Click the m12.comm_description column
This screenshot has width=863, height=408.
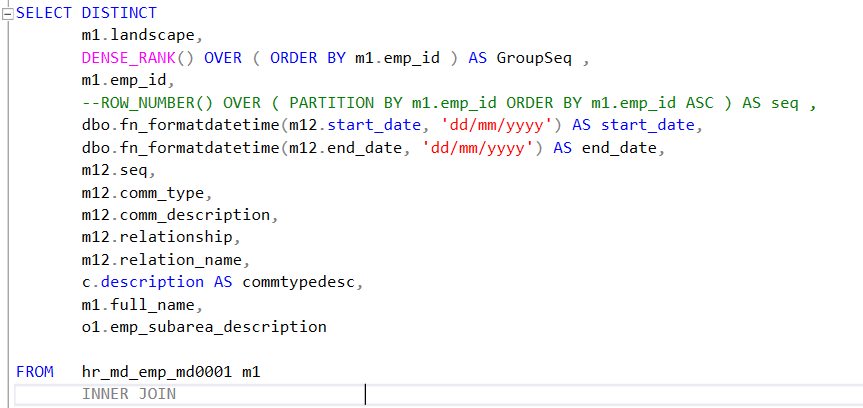click(x=176, y=215)
